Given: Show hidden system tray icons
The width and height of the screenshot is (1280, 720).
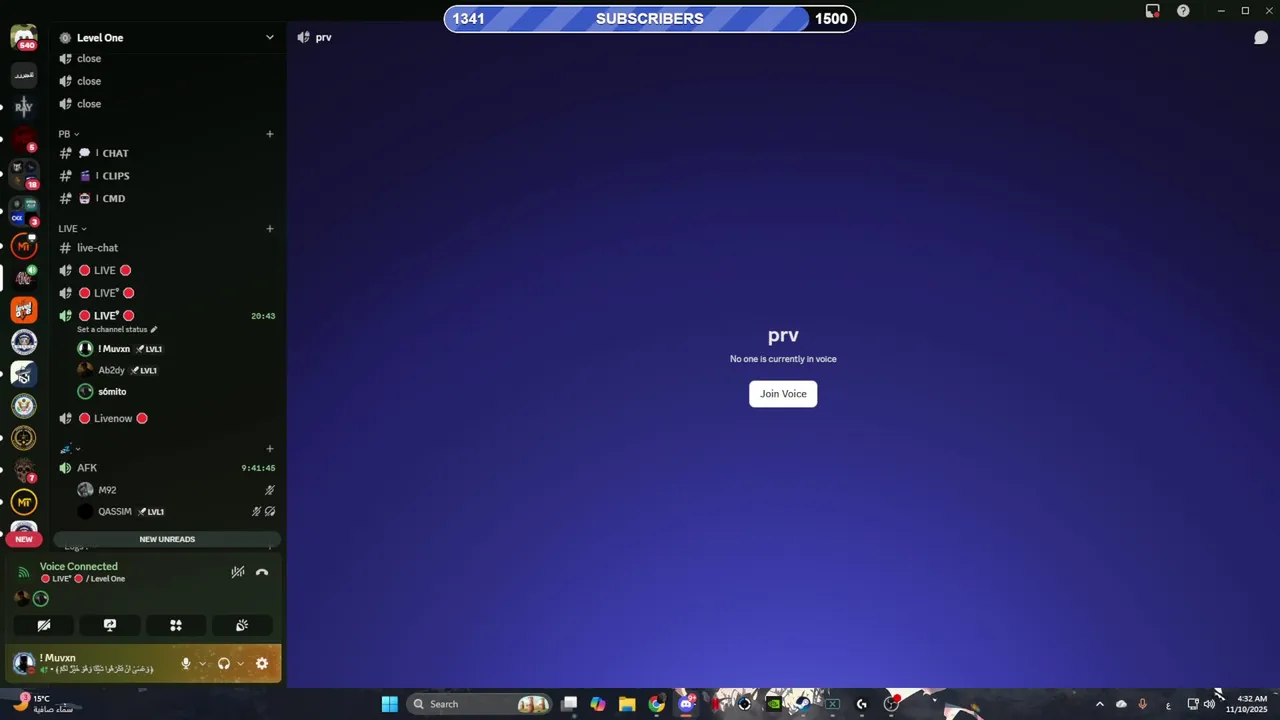Looking at the screenshot, I should tap(1099, 704).
